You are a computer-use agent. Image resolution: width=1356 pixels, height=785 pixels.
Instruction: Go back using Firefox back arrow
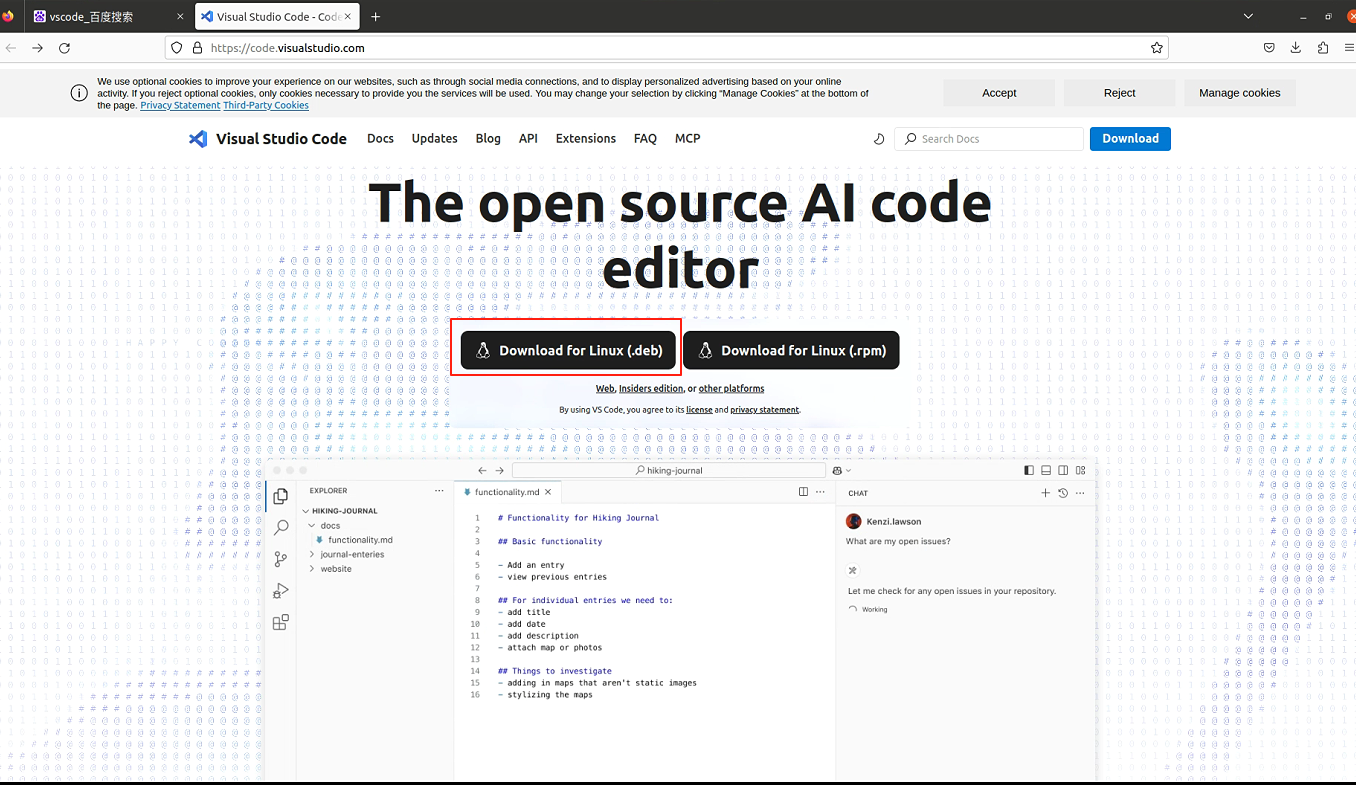click(11, 48)
